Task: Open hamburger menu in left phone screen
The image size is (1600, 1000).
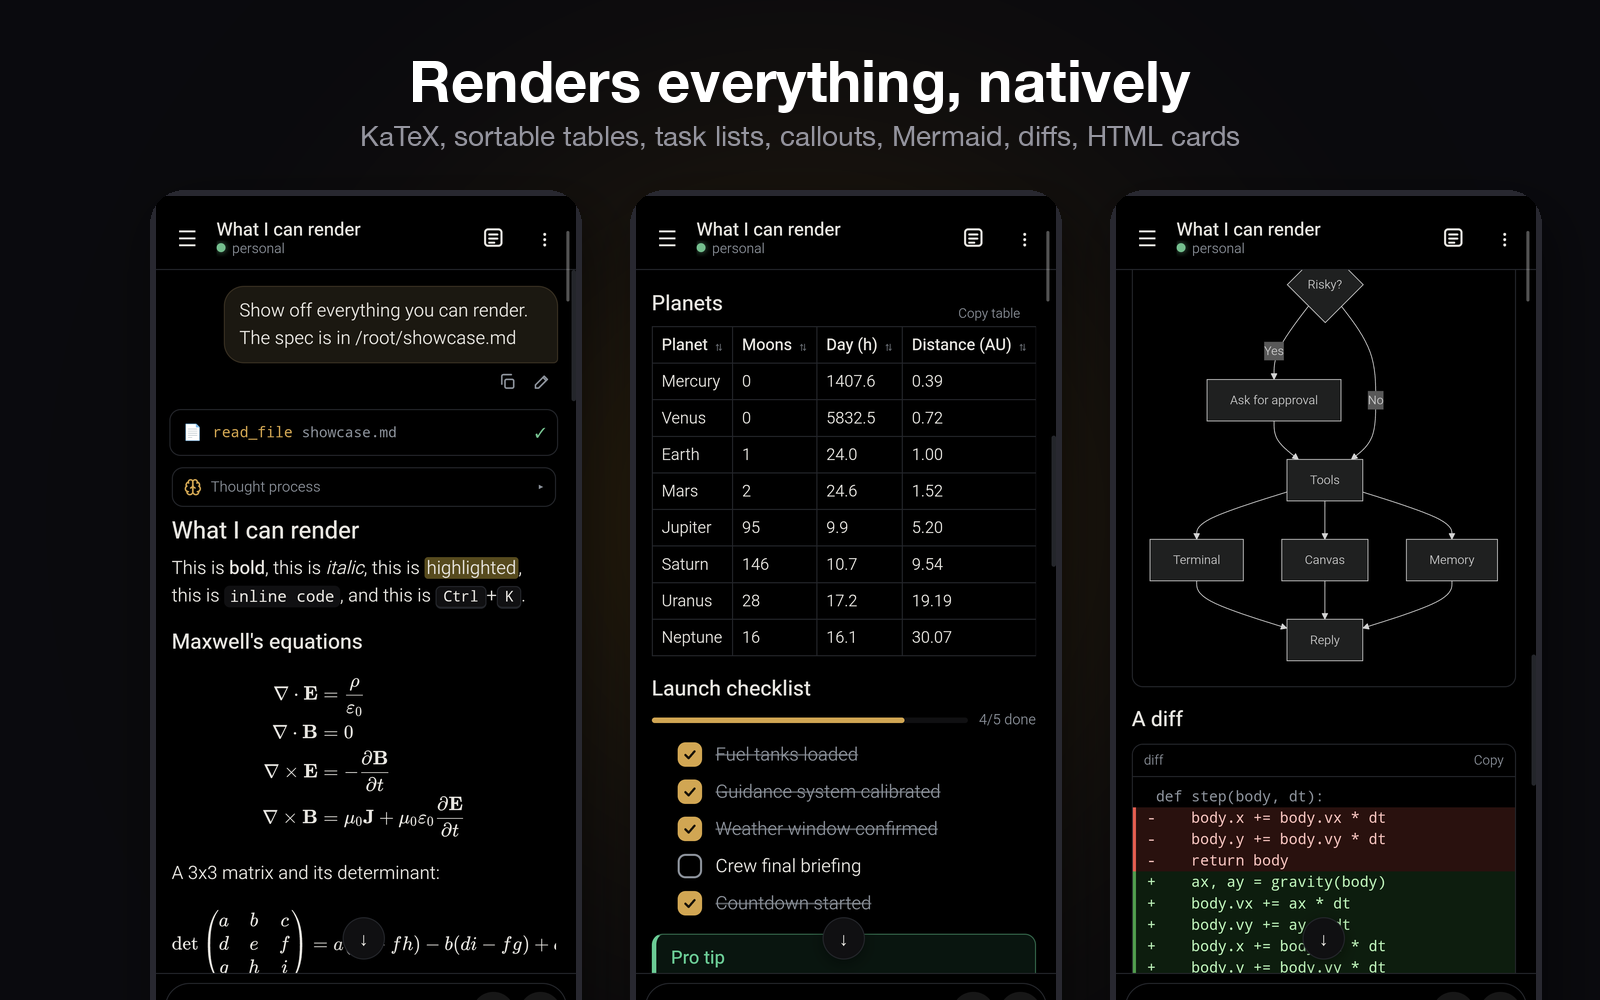Action: [187, 239]
